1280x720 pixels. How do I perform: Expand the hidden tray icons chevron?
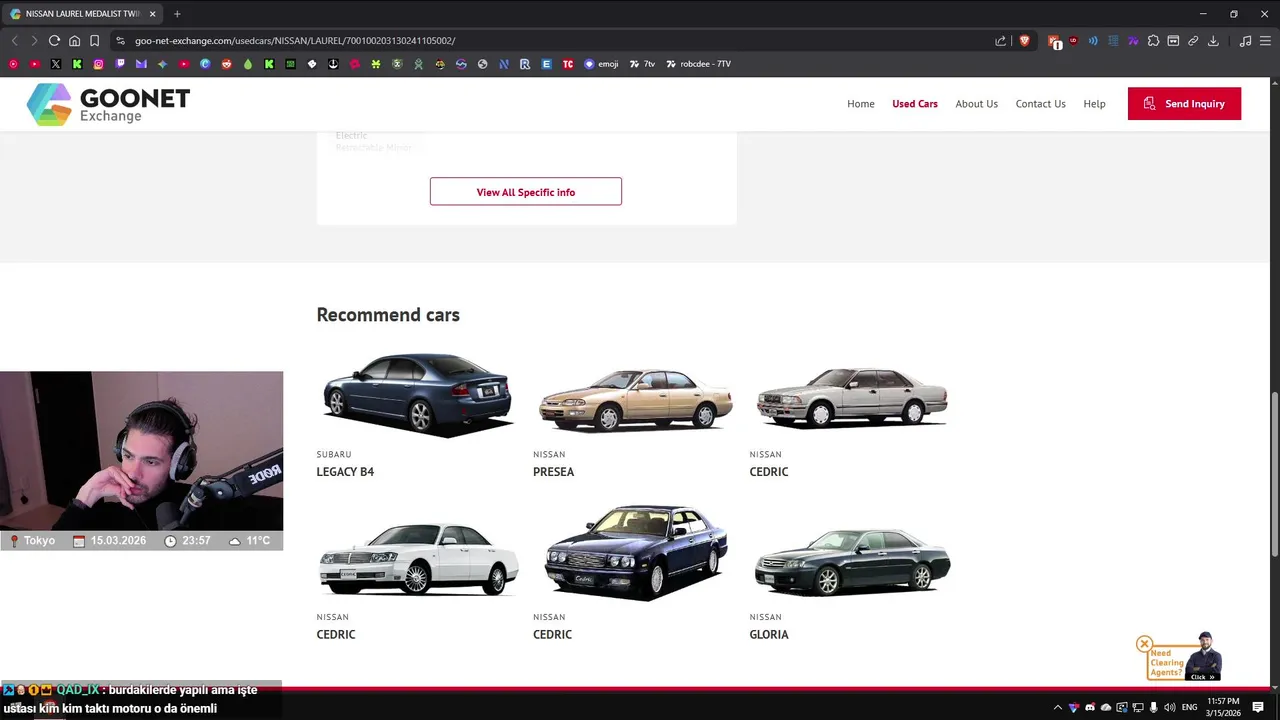point(1058,707)
